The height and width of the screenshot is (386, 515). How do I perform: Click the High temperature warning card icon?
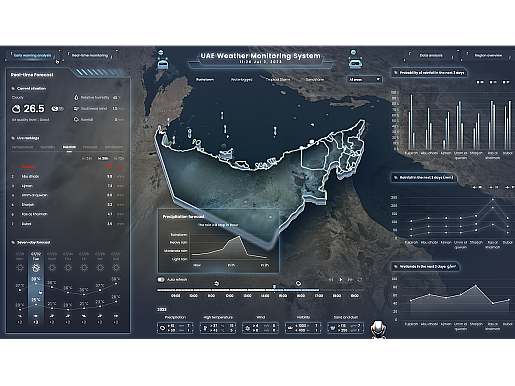click(205, 328)
